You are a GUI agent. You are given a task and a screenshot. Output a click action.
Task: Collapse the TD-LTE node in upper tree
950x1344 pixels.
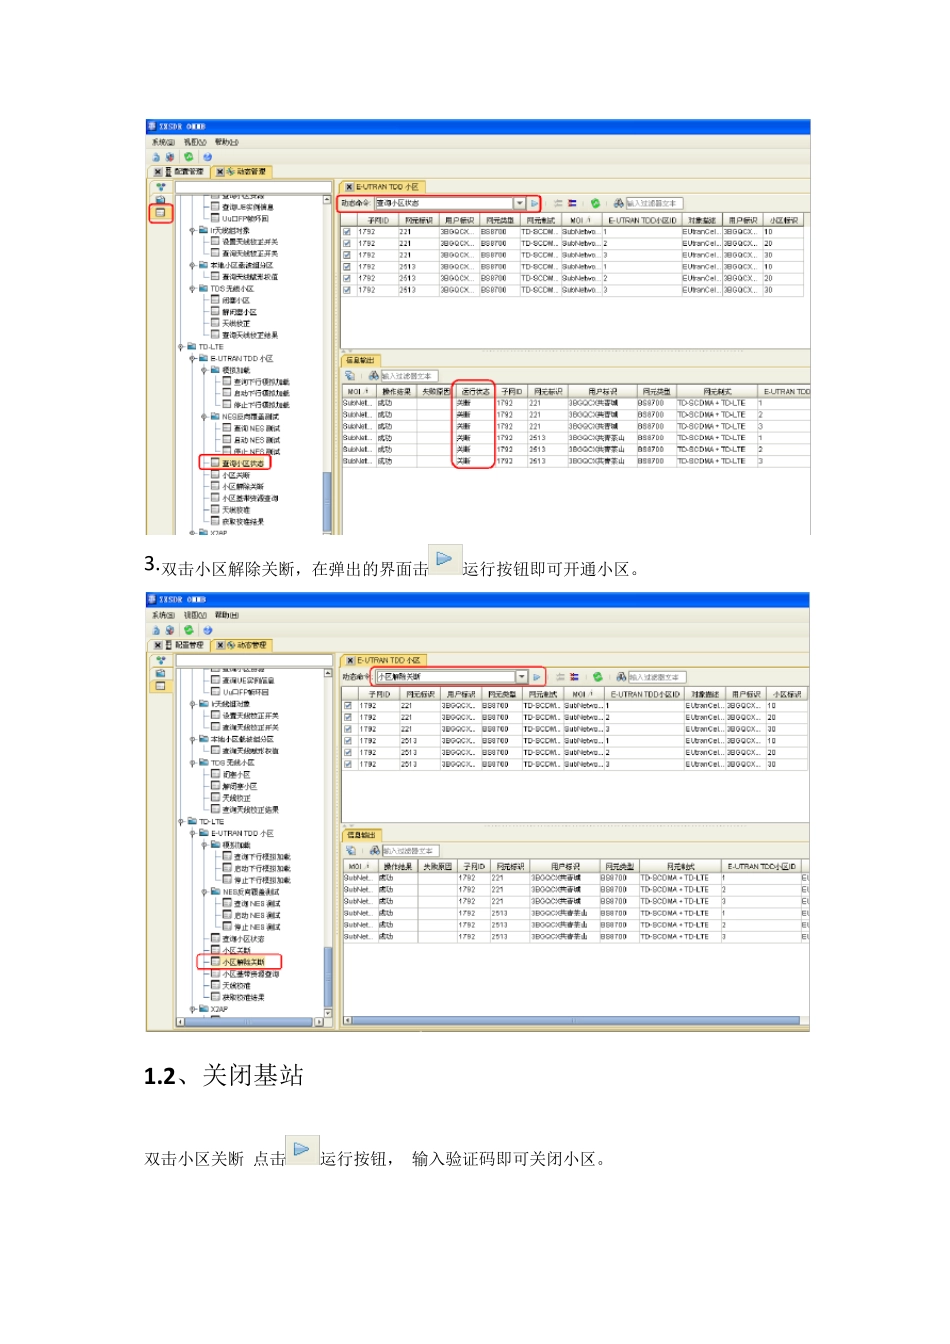181,347
